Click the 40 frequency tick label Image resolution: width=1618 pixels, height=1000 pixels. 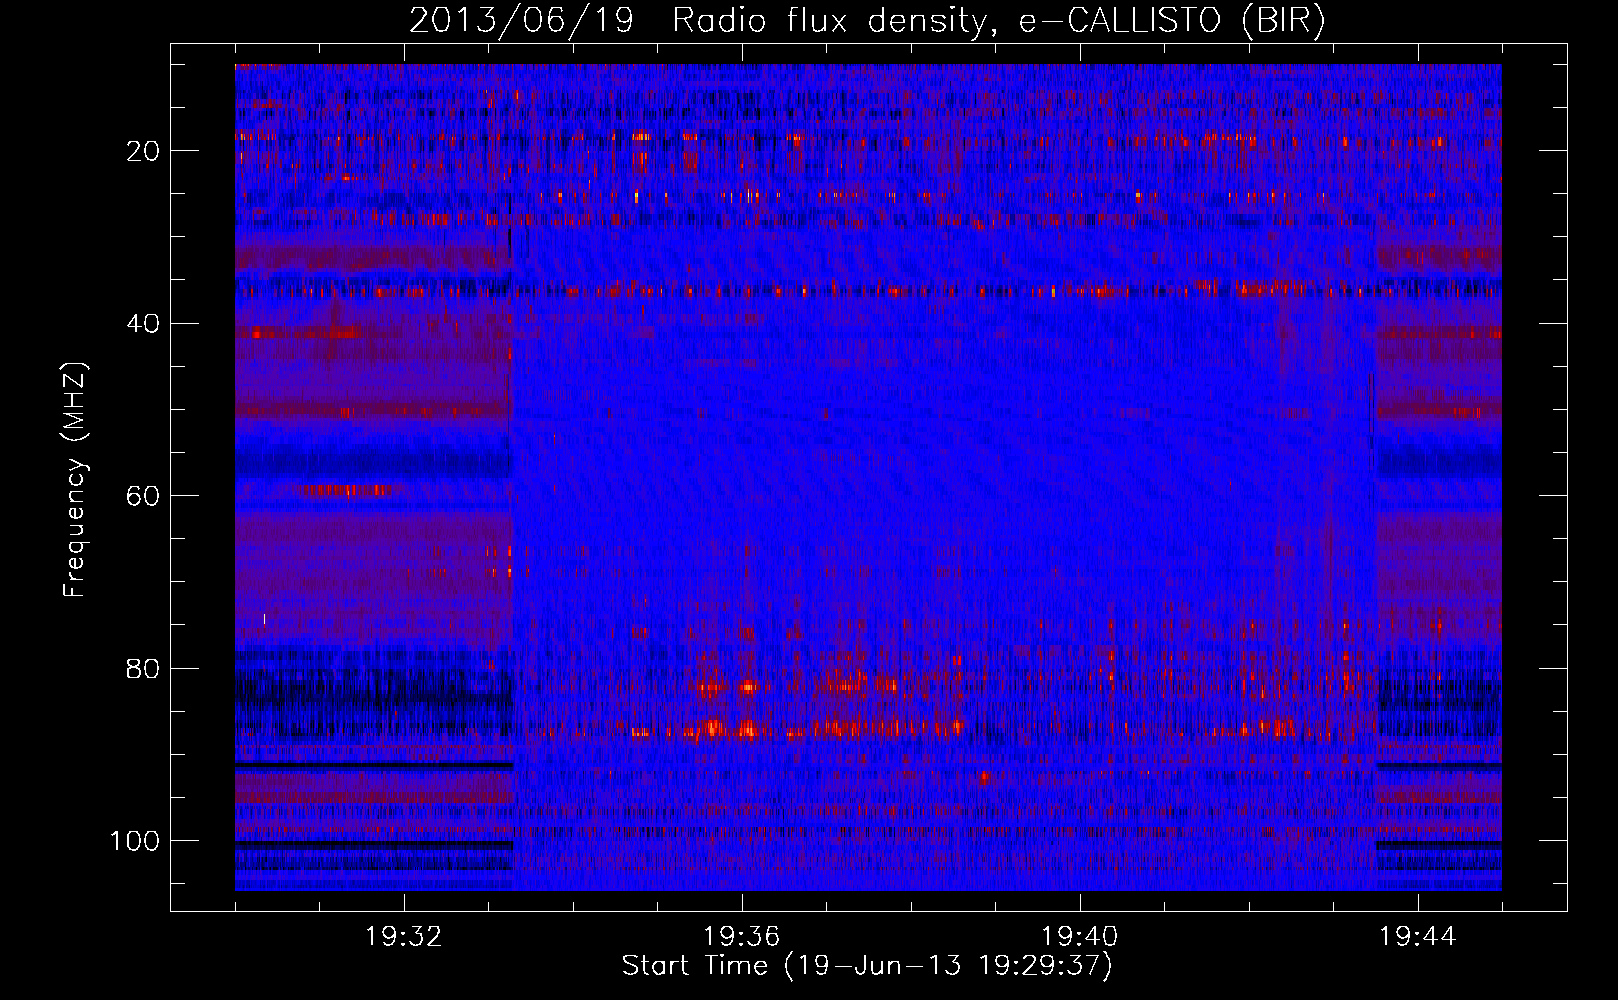click(x=144, y=323)
